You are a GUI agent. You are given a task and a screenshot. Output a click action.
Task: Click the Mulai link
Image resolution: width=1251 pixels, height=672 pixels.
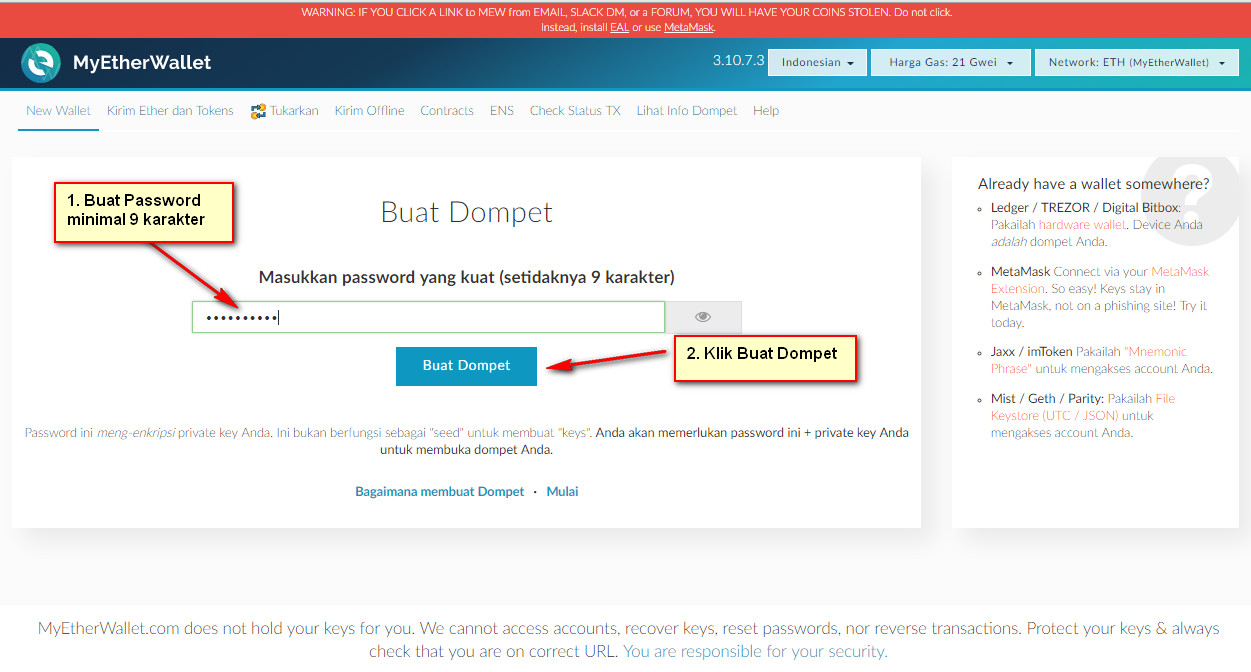(x=562, y=492)
